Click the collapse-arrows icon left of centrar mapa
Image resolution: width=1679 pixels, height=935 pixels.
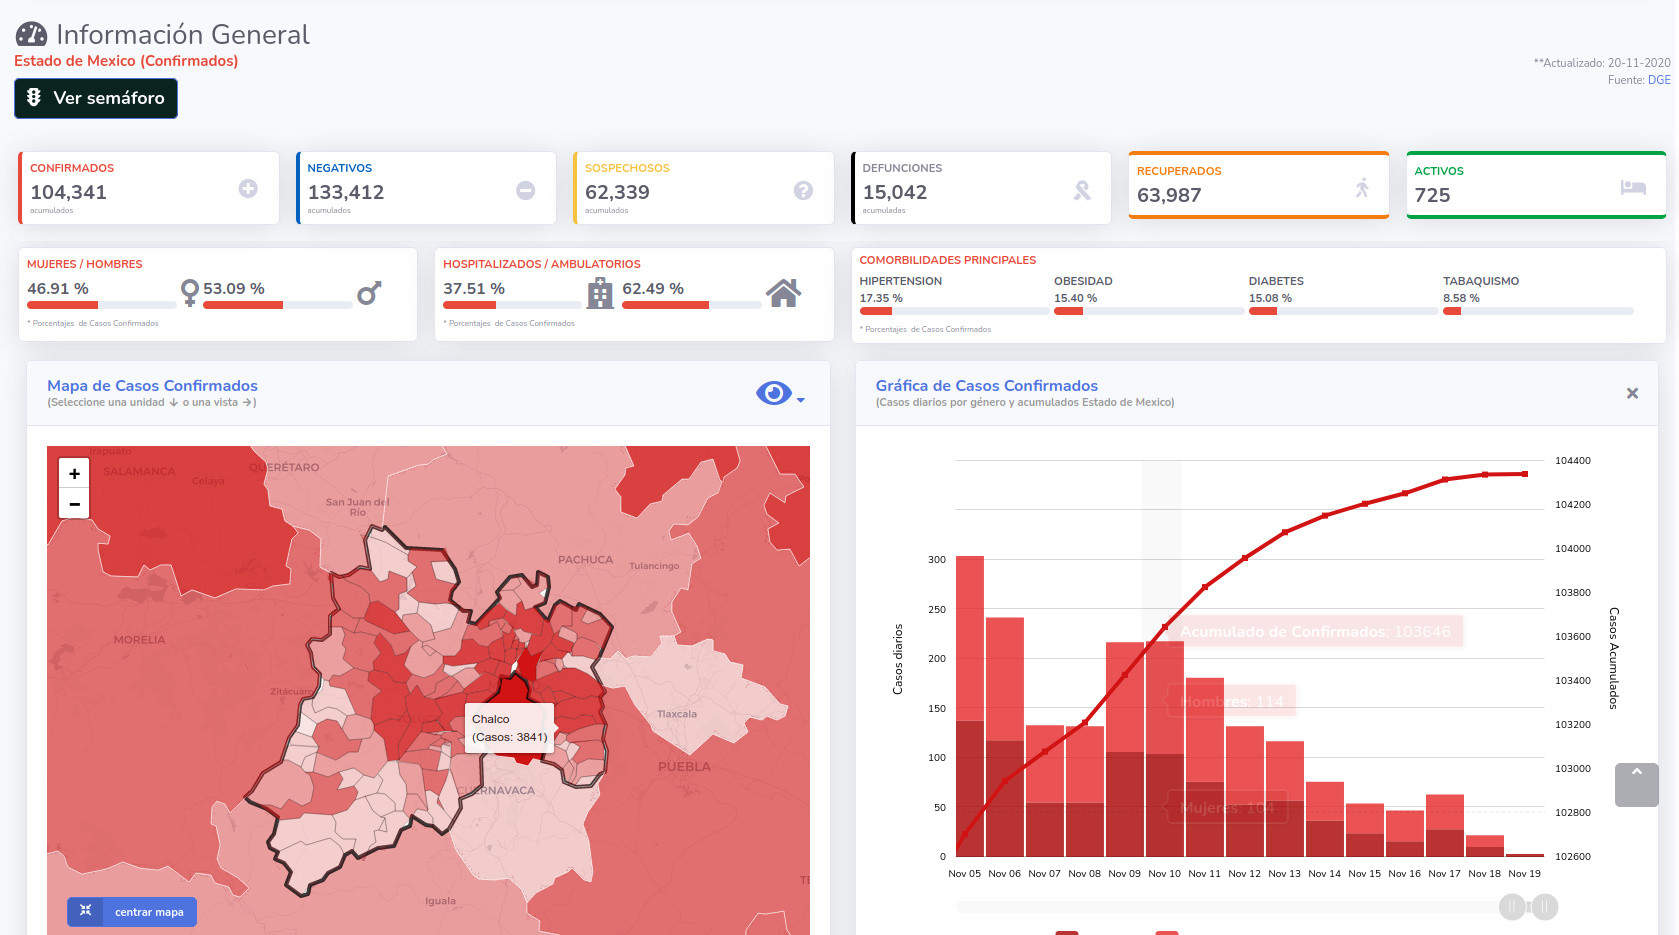click(x=85, y=911)
